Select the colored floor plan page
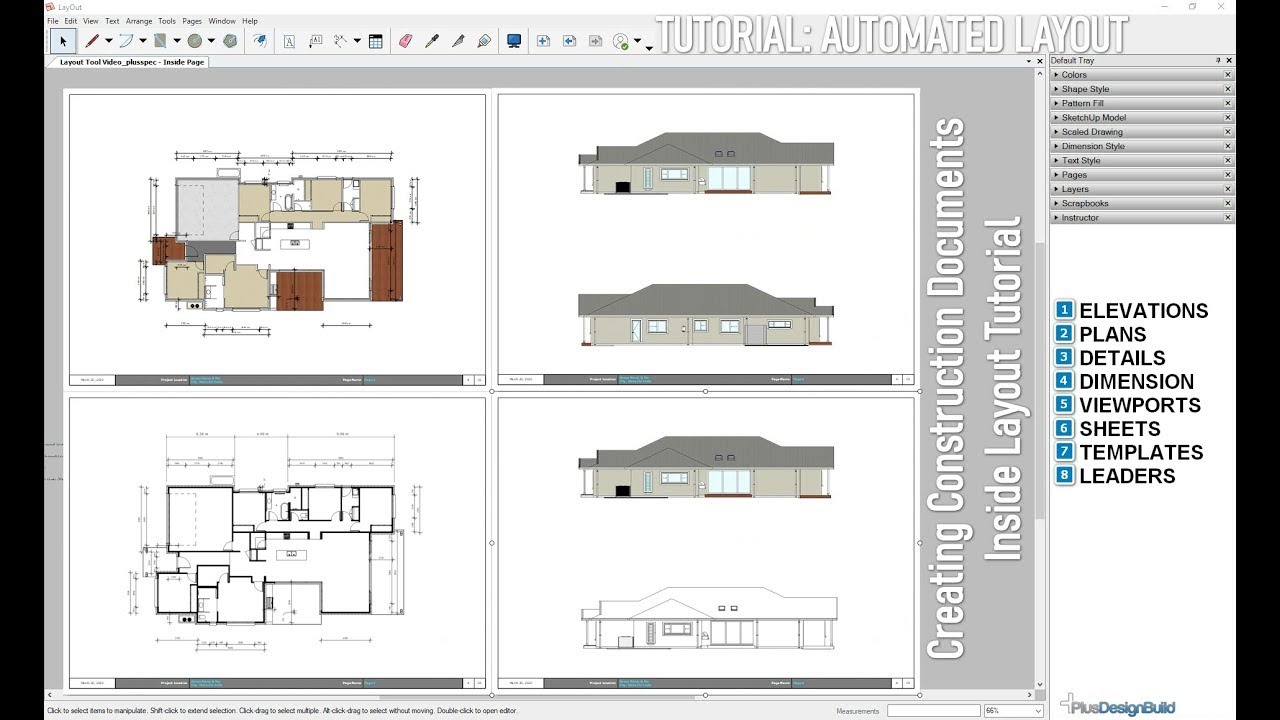The width and height of the screenshot is (1280, 720). pos(277,240)
